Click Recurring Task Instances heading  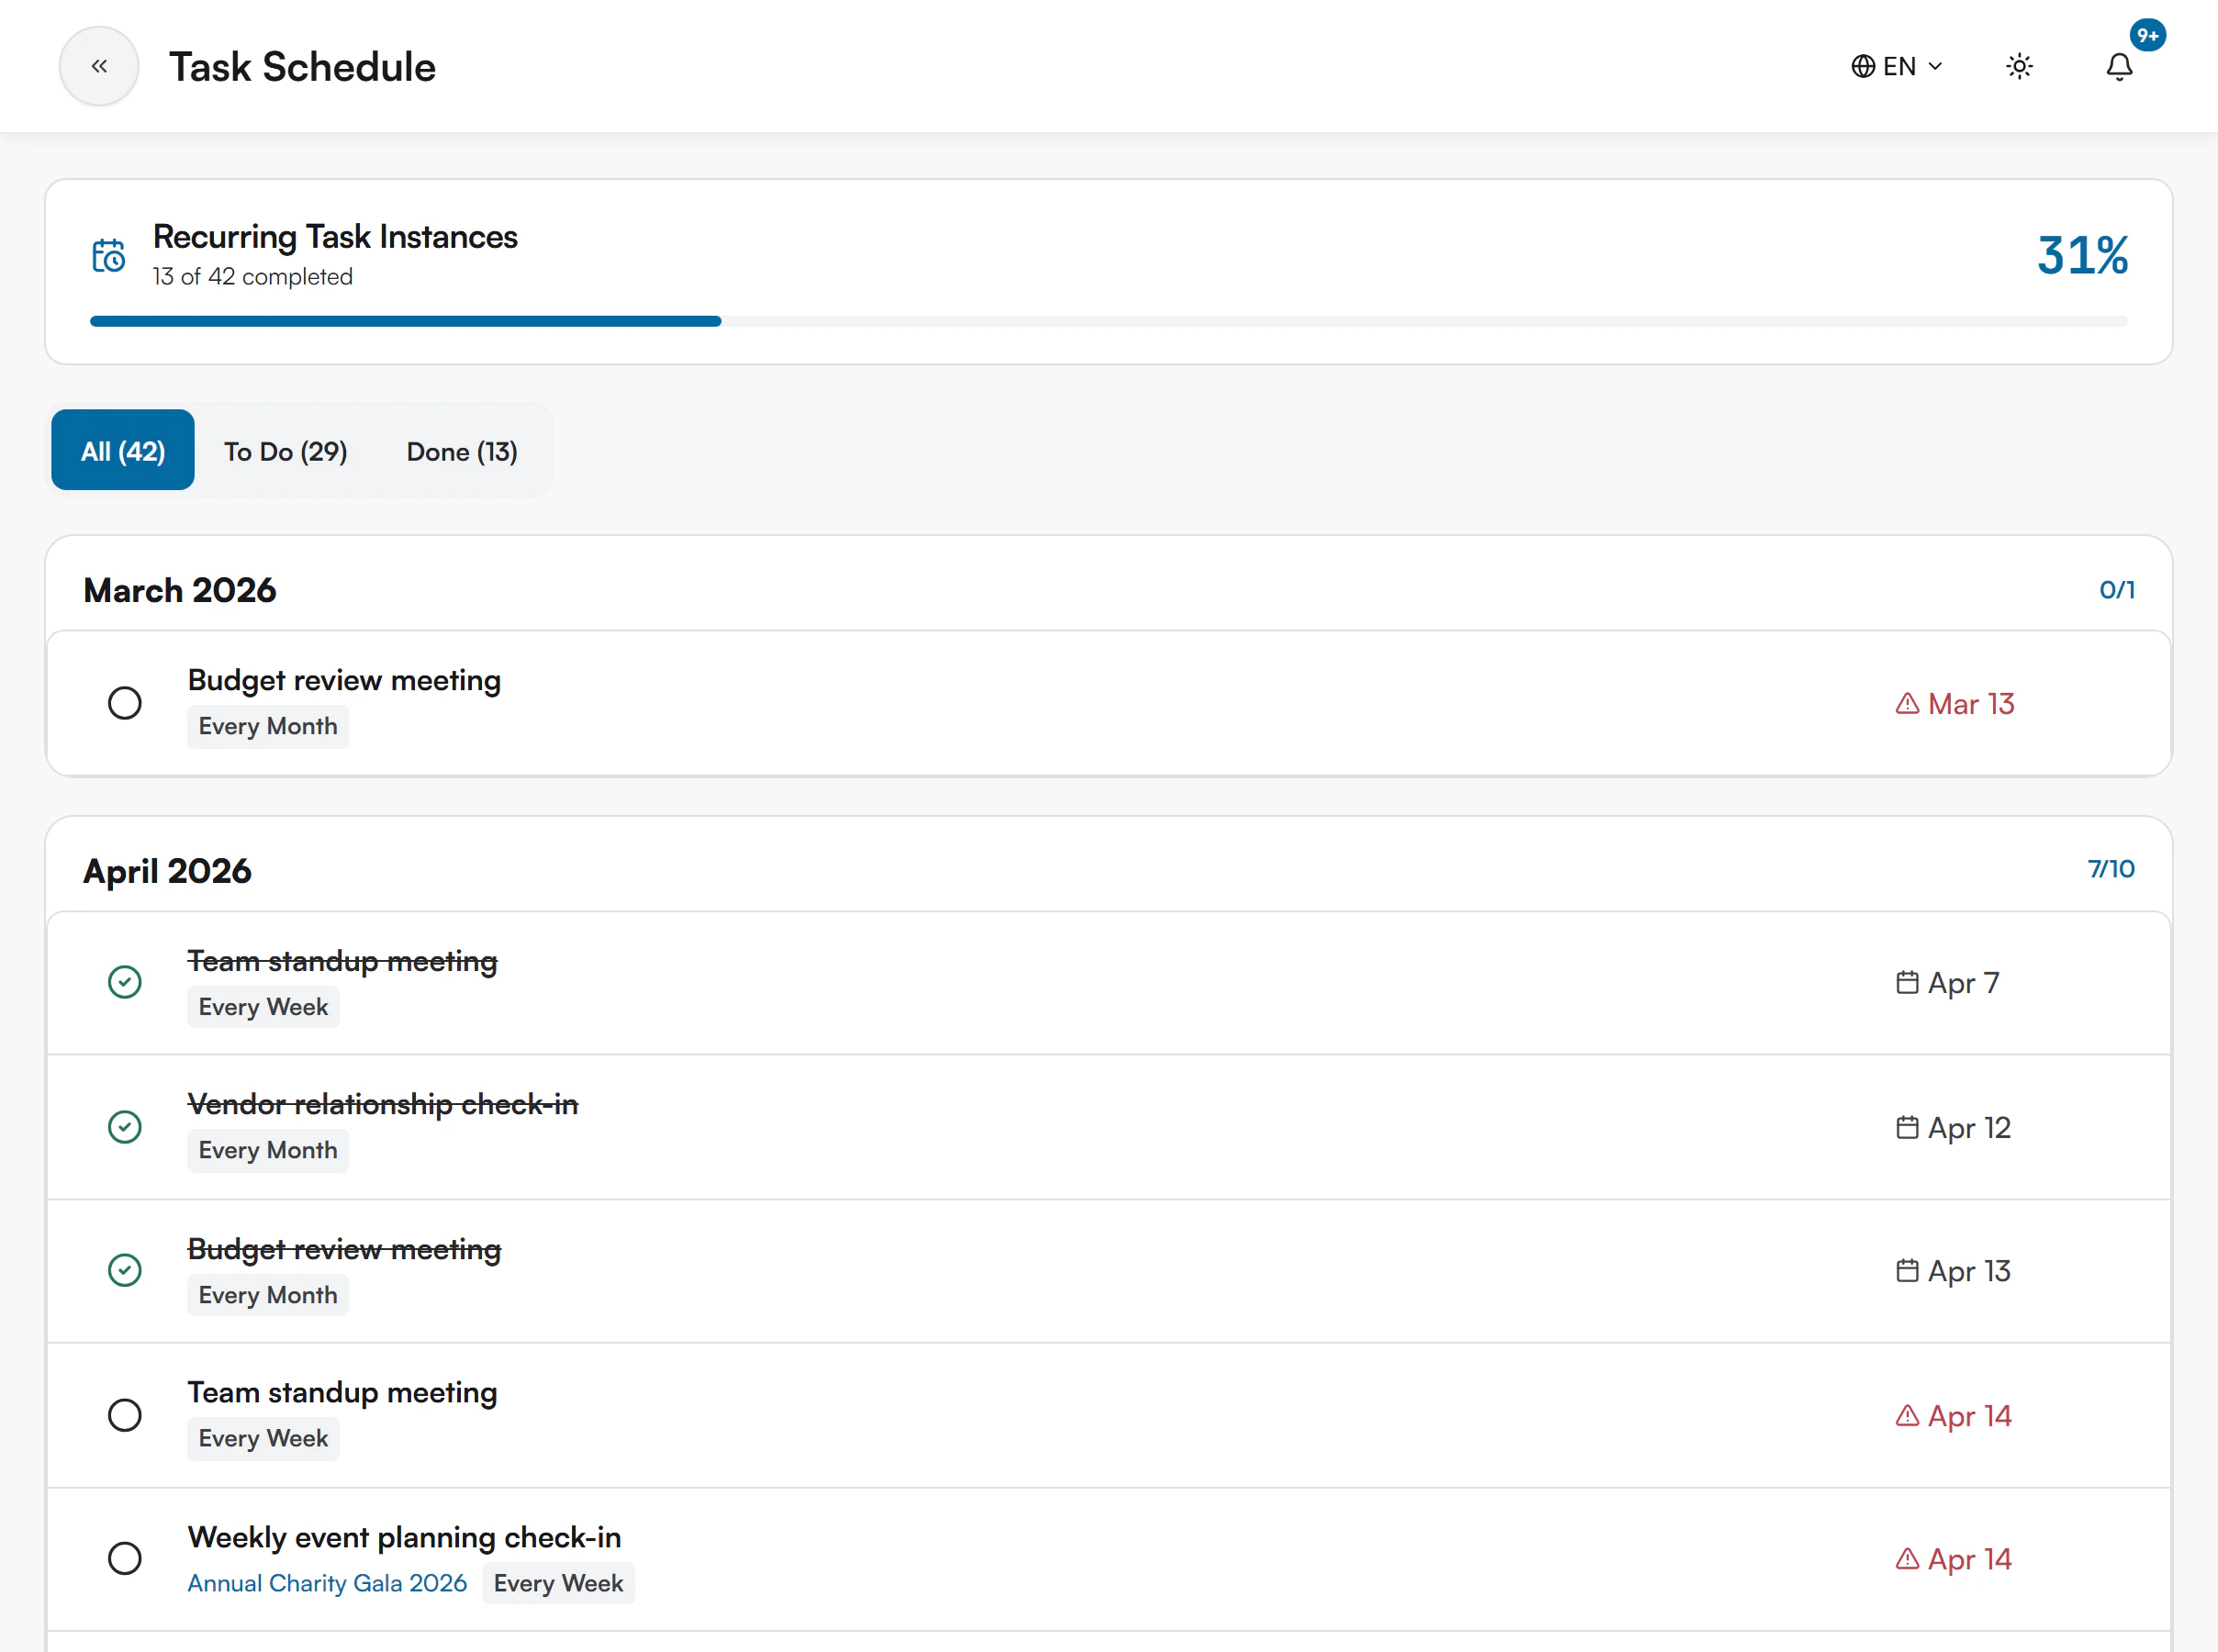[x=335, y=237]
